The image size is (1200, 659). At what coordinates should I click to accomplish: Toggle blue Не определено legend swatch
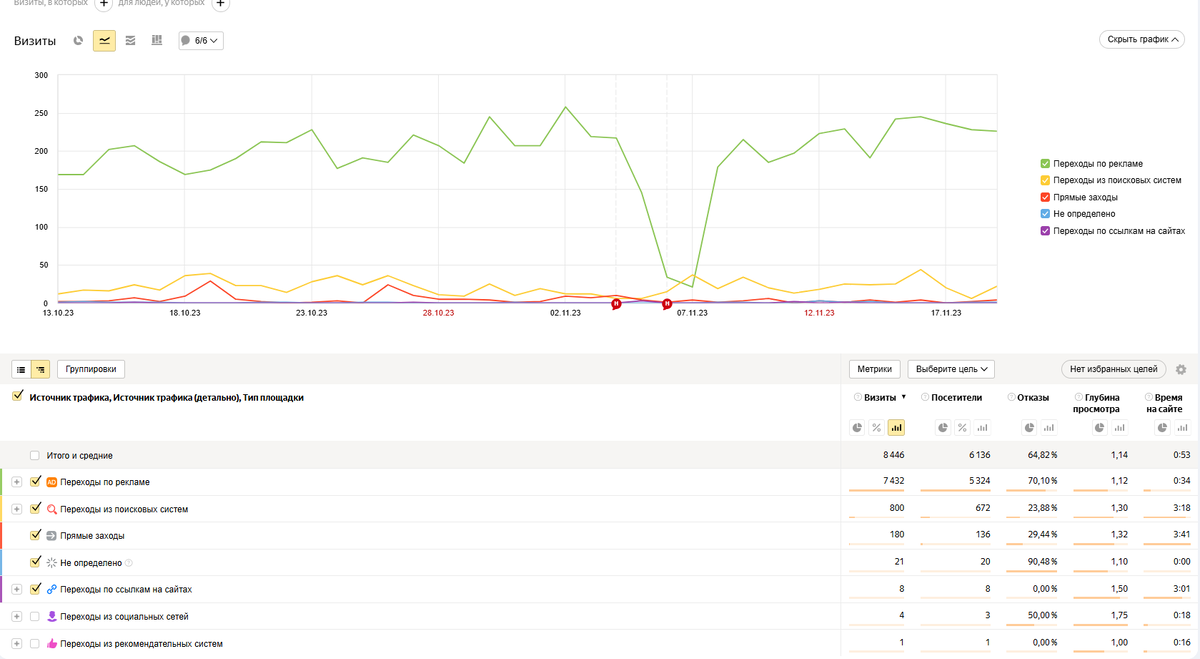click(1045, 214)
